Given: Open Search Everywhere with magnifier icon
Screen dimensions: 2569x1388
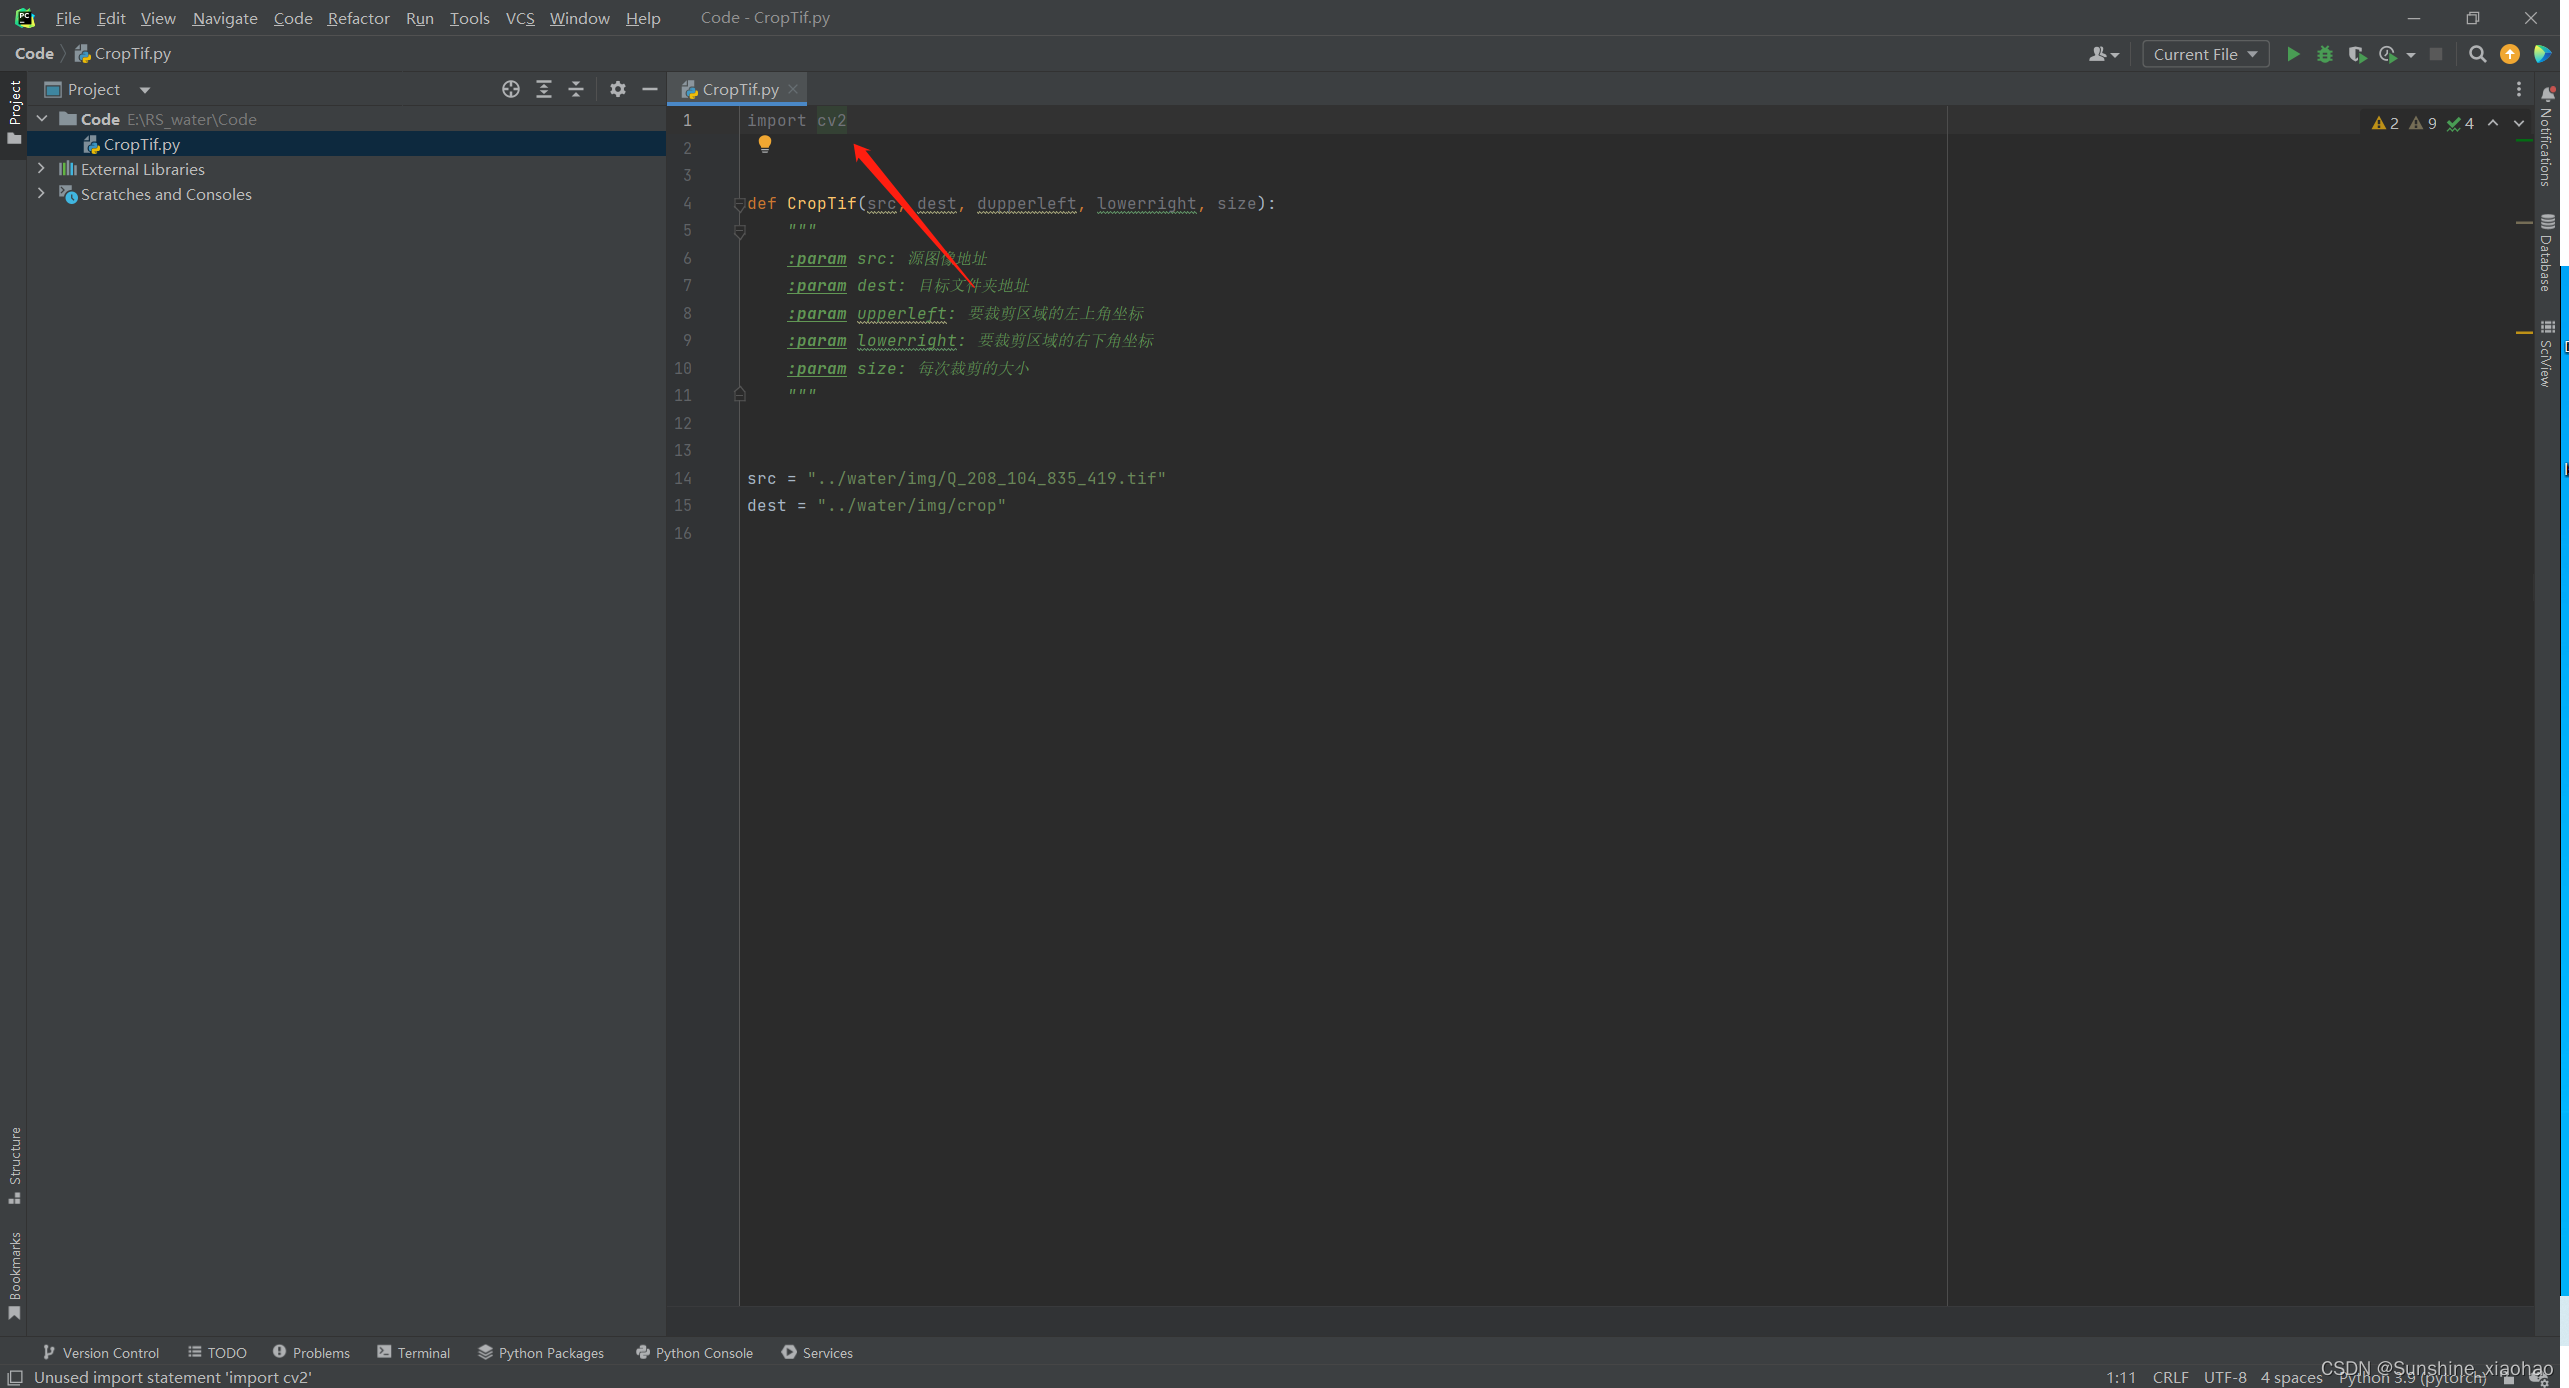Looking at the screenshot, I should point(2477,54).
